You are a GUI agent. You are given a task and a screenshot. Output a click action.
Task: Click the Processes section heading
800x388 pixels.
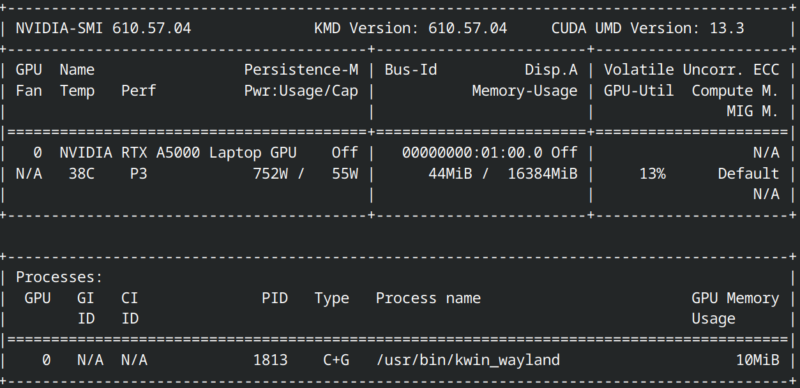(59, 277)
